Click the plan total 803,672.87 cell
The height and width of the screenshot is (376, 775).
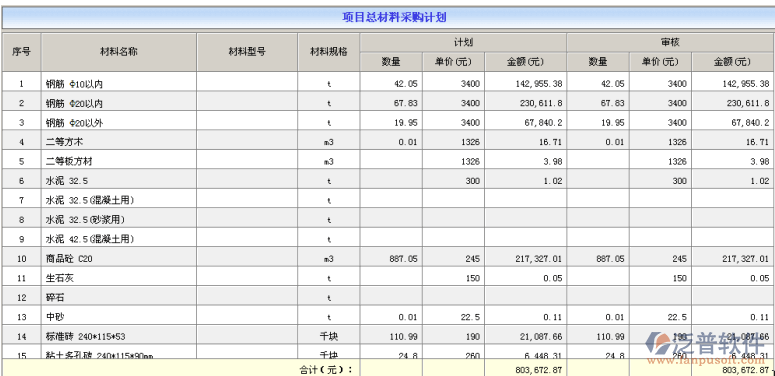click(x=525, y=369)
